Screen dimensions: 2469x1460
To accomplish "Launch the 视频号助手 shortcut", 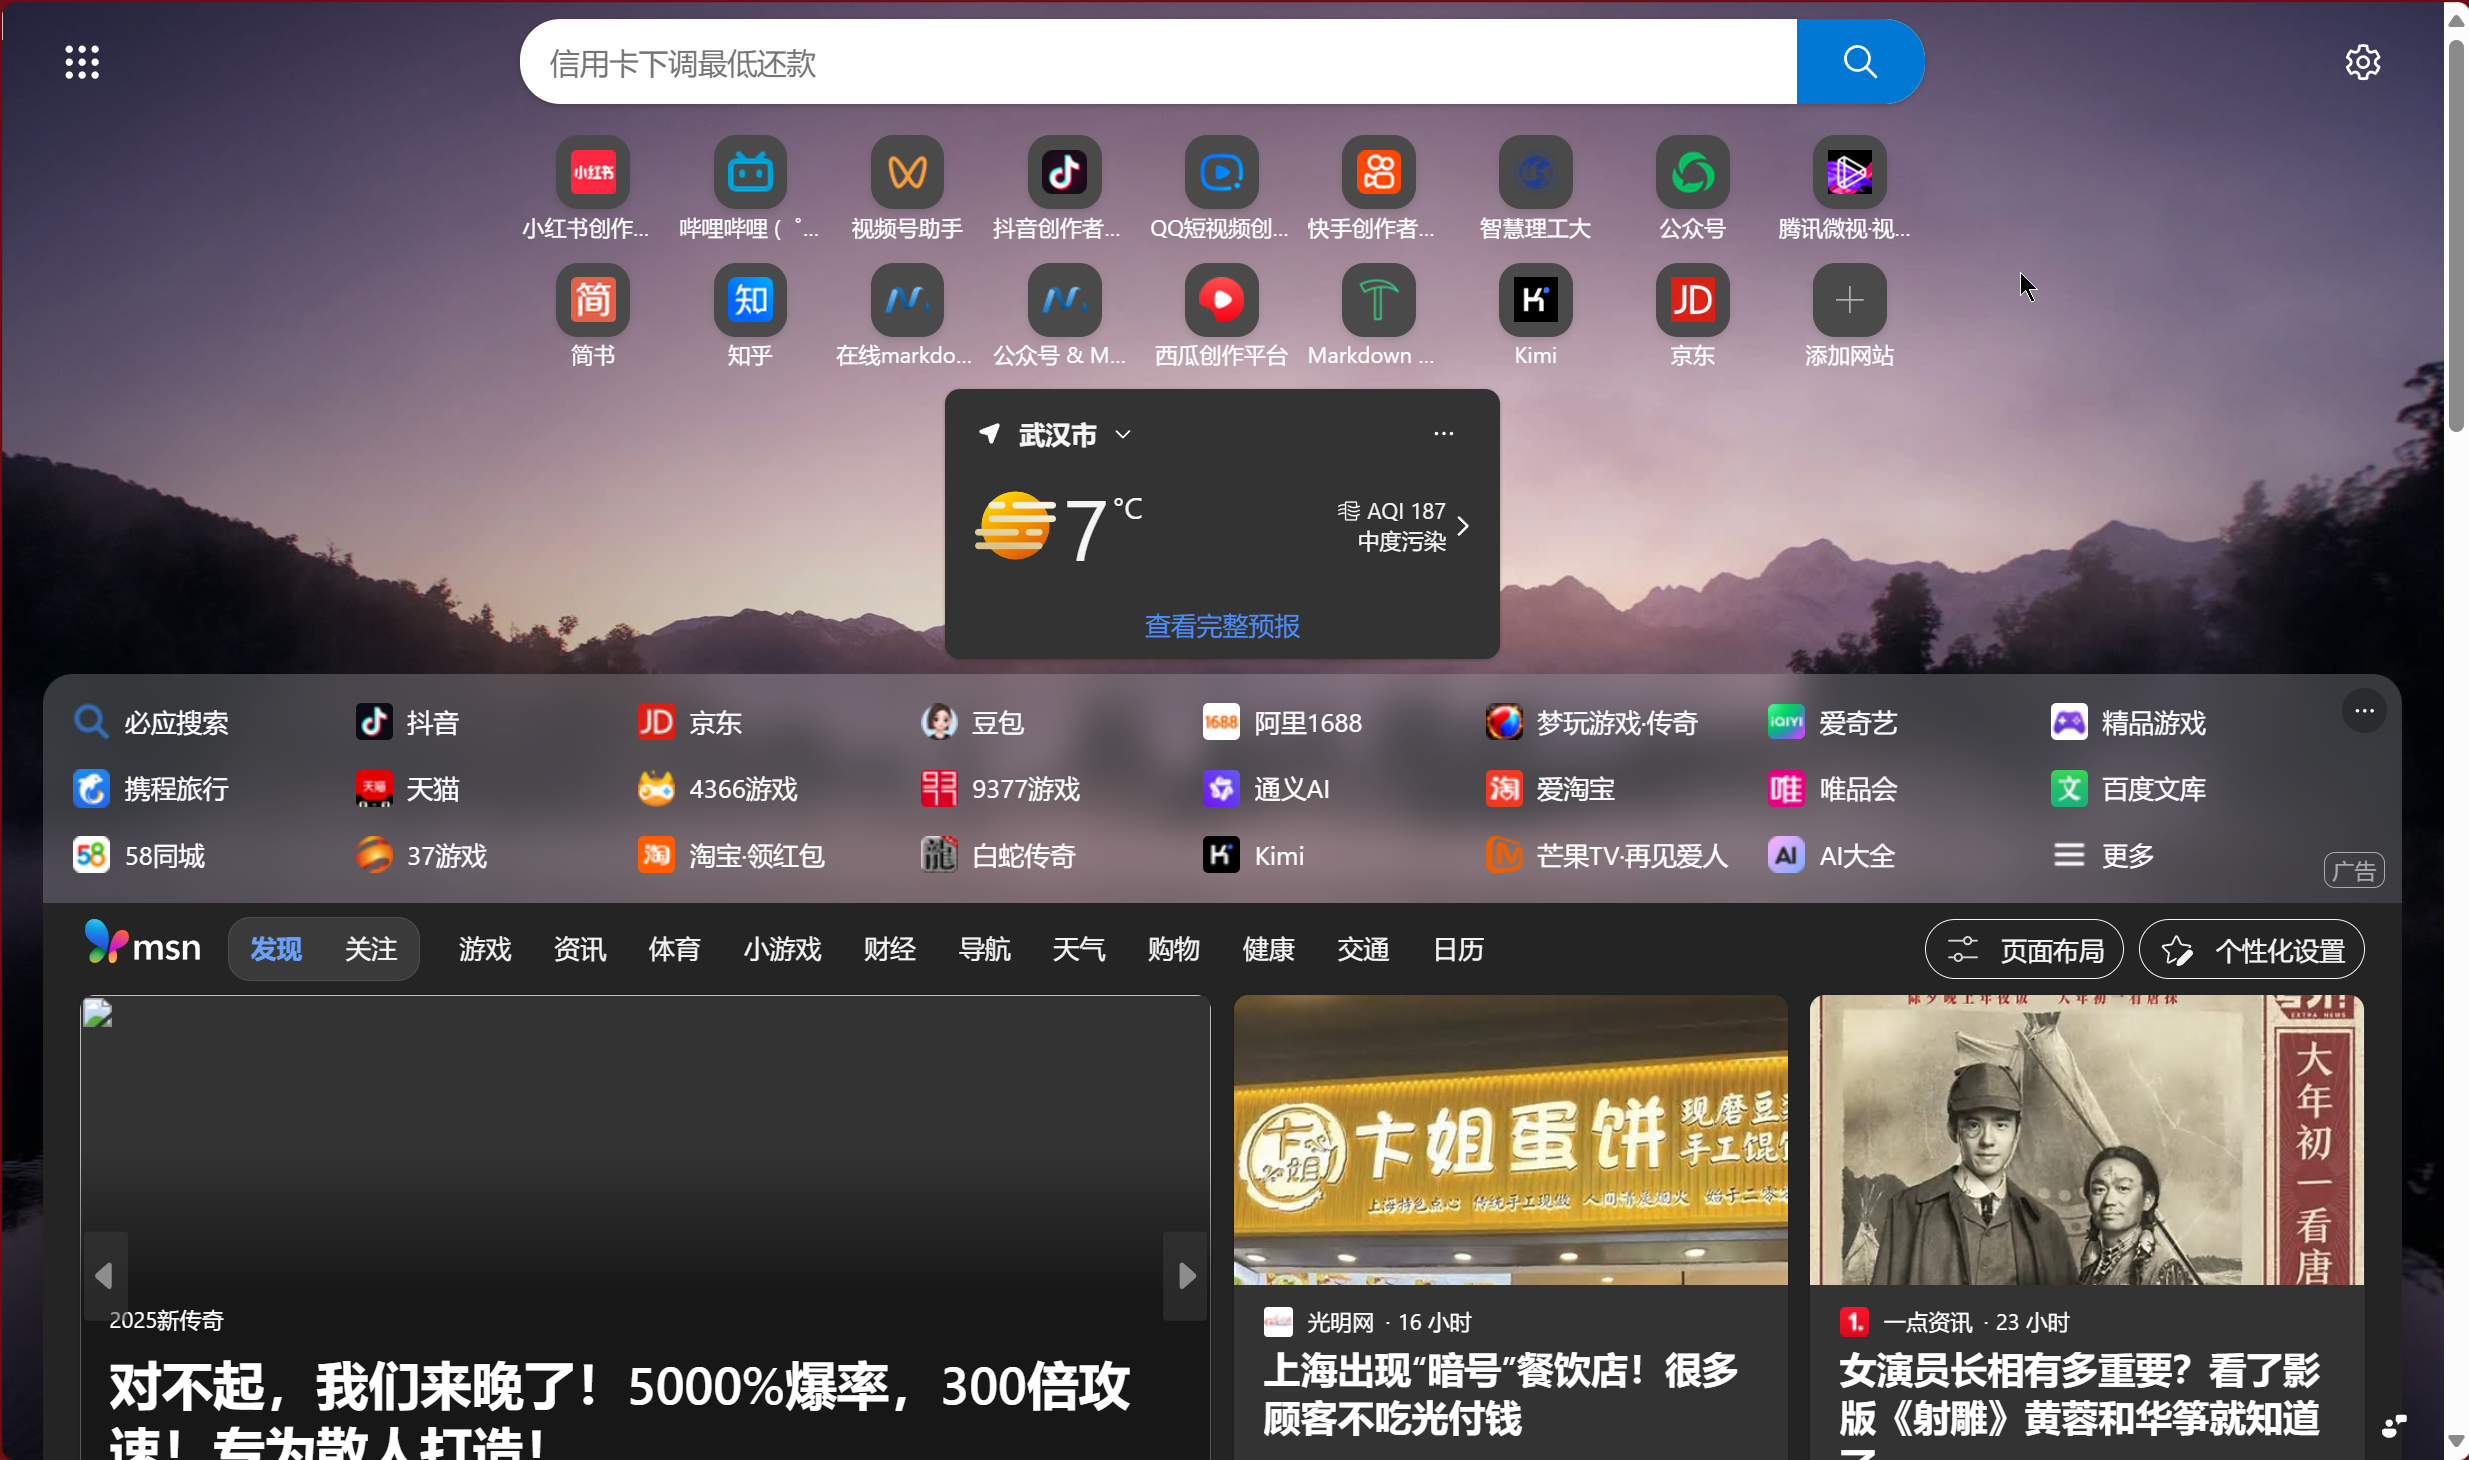I will (907, 172).
